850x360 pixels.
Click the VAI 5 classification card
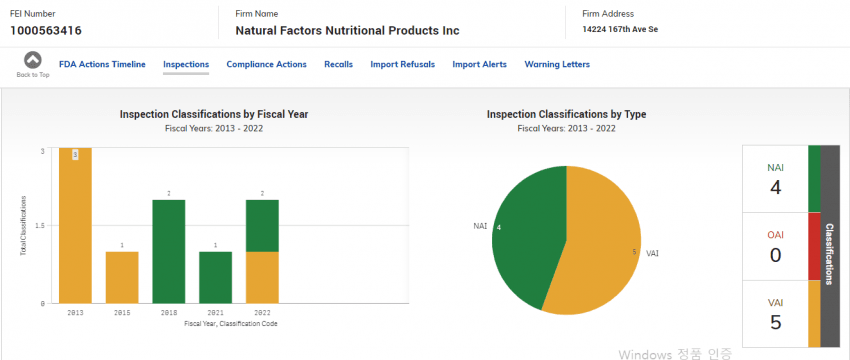pyautogui.click(x=775, y=313)
